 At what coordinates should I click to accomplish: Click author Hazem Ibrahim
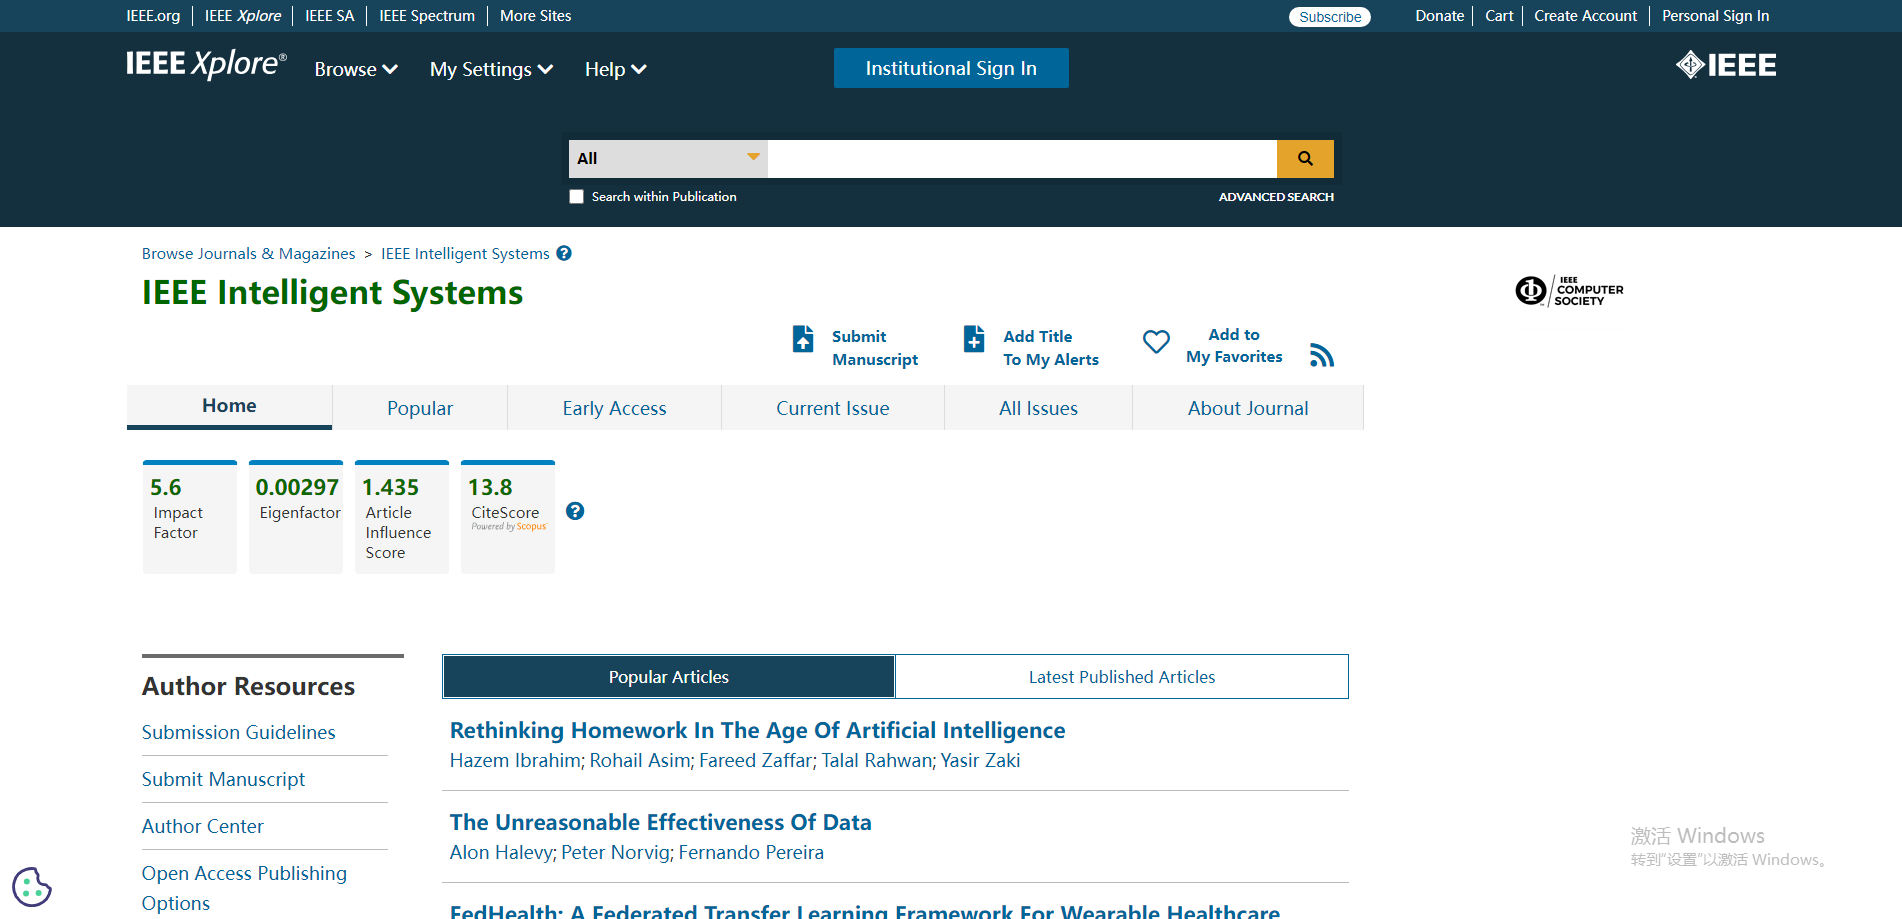[515, 761]
